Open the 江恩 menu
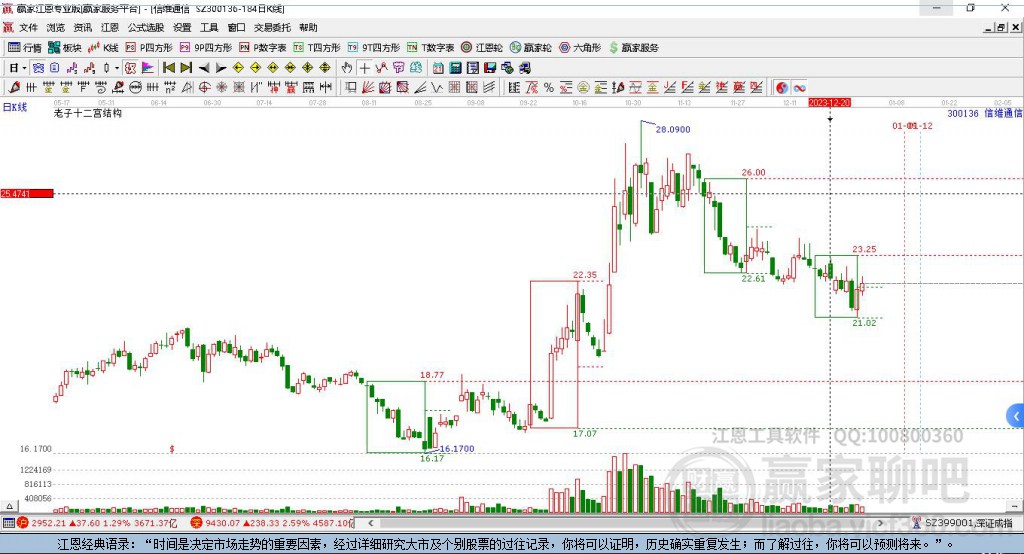 point(110,27)
